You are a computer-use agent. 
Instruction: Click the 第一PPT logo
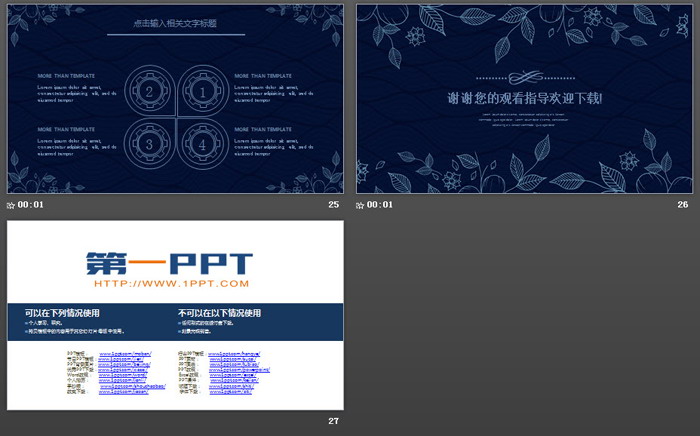pyautogui.click(x=169, y=263)
